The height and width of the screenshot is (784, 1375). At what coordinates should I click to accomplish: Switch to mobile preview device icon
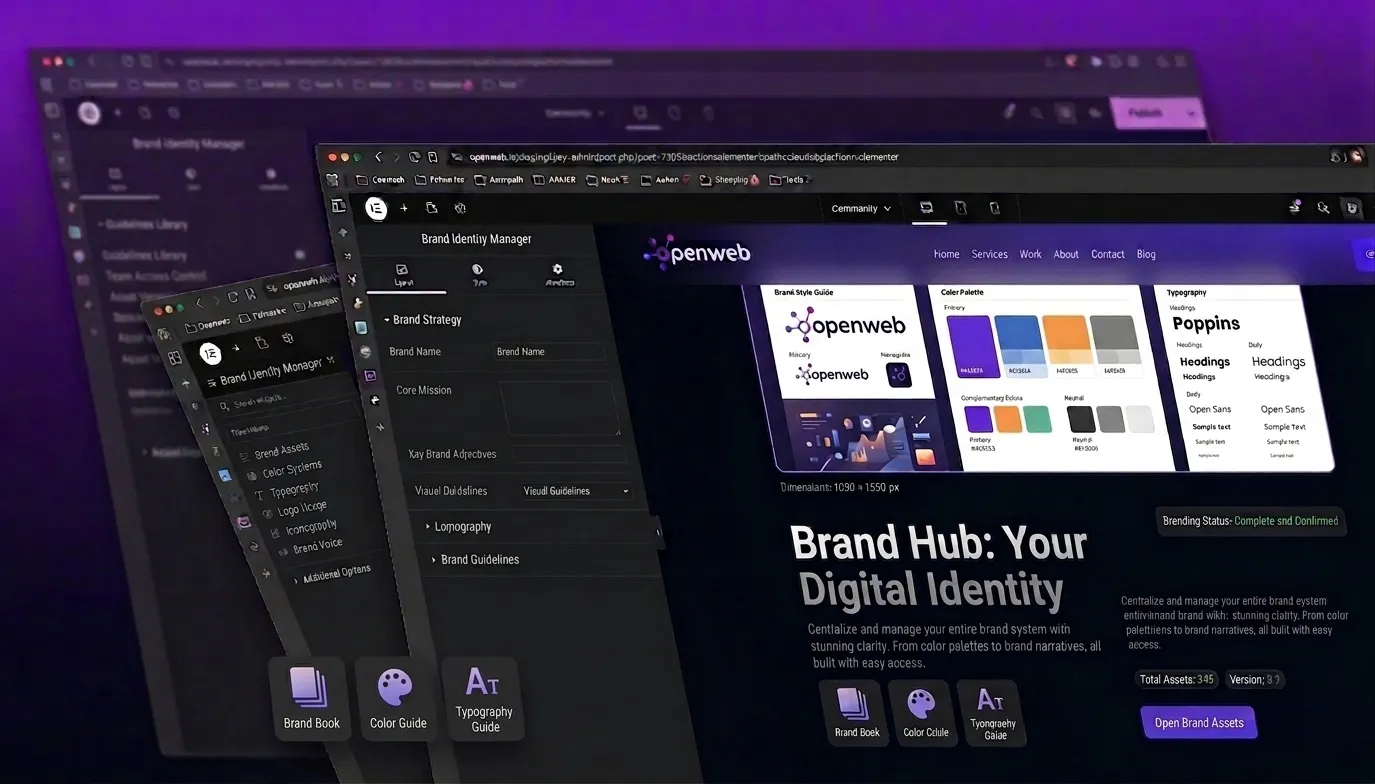click(x=994, y=208)
